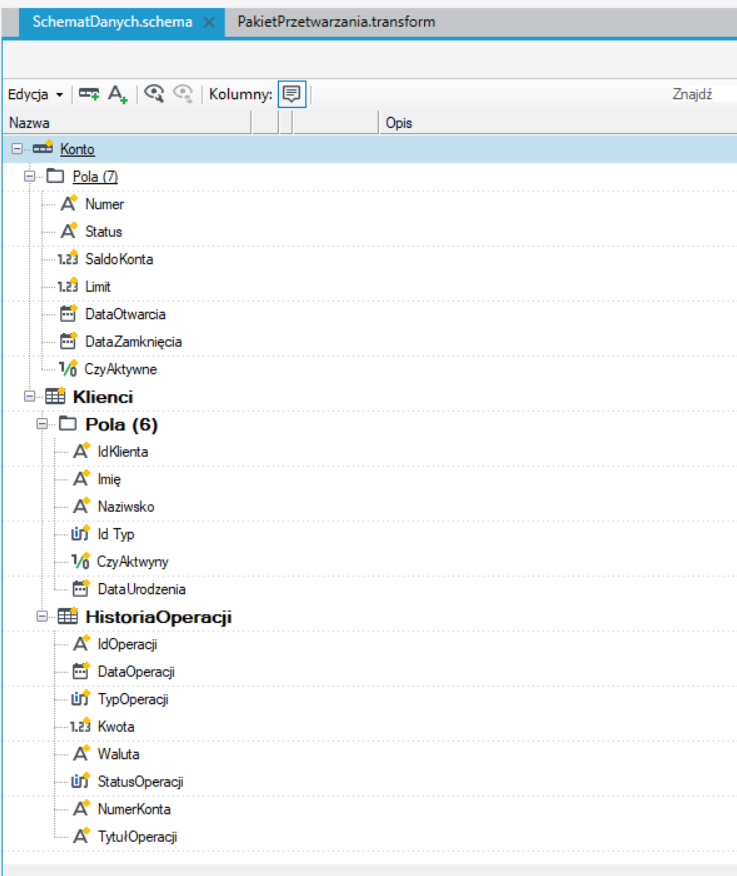
Task: Click the Konto structure icon
Action: pyautogui.click(x=43, y=147)
